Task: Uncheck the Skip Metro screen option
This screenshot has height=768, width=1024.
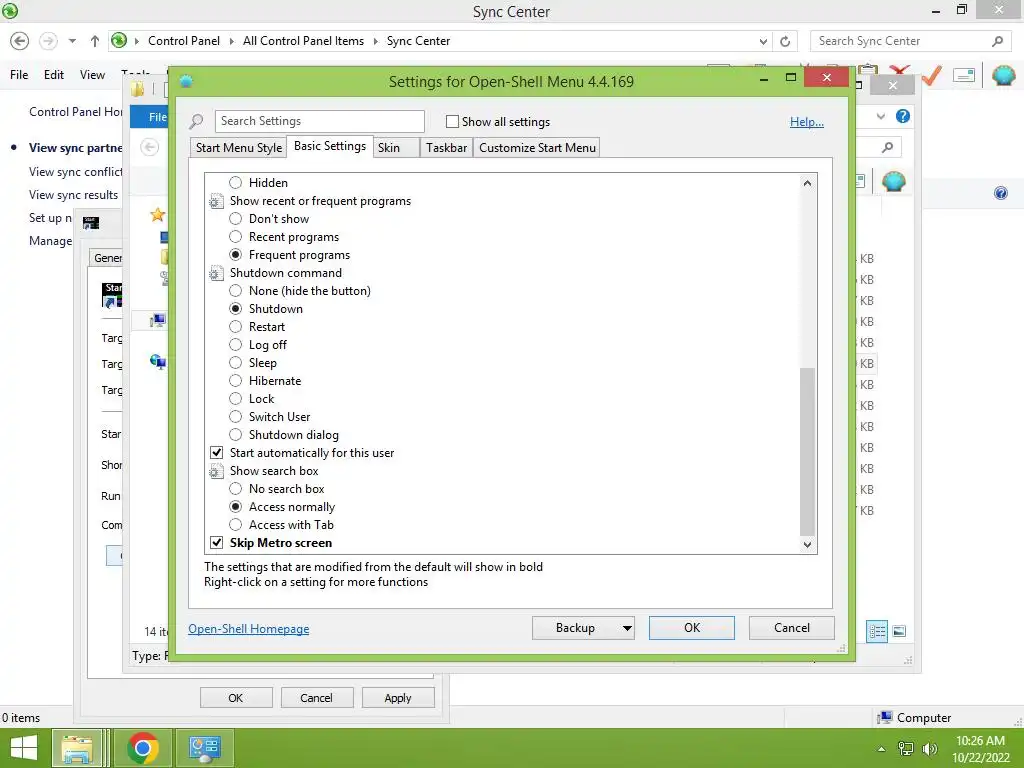Action: pos(217,543)
